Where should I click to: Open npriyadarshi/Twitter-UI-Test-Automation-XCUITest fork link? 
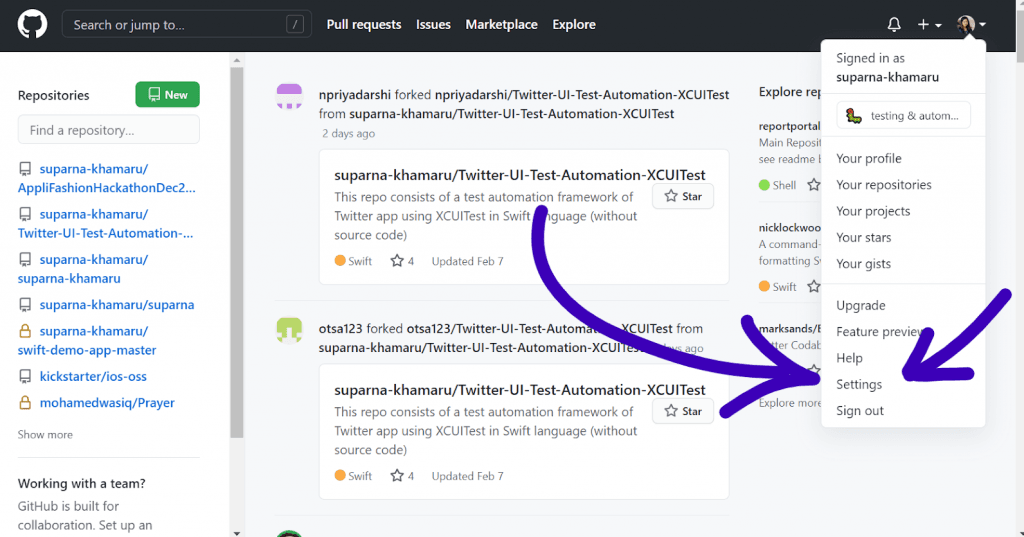582,95
